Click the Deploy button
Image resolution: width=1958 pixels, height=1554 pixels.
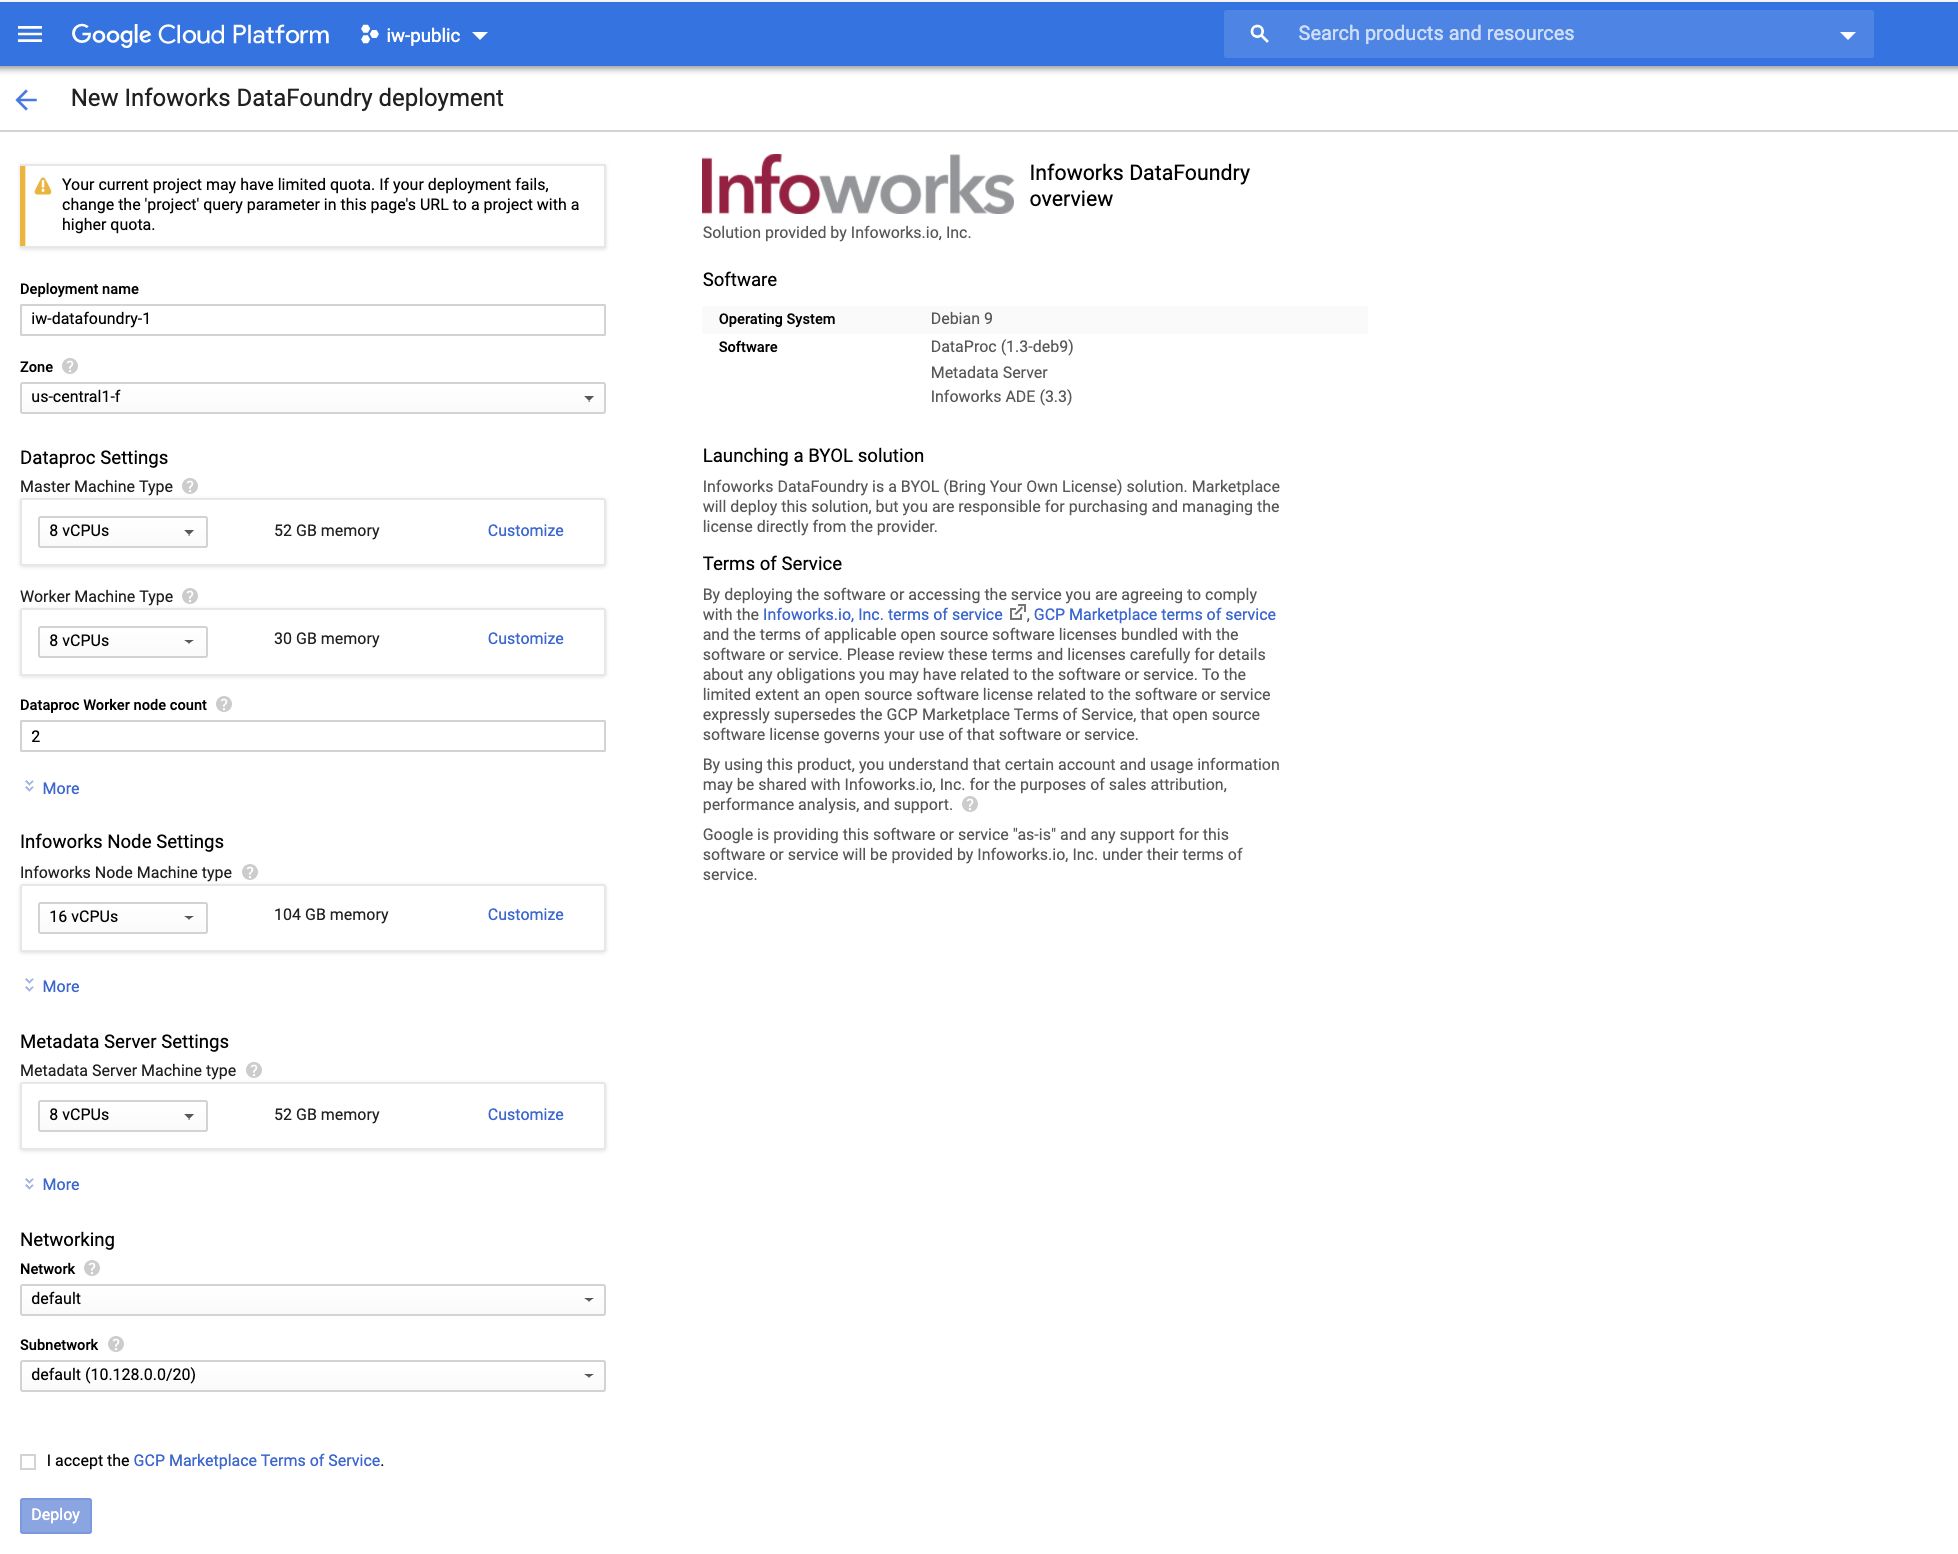(x=55, y=1515)
